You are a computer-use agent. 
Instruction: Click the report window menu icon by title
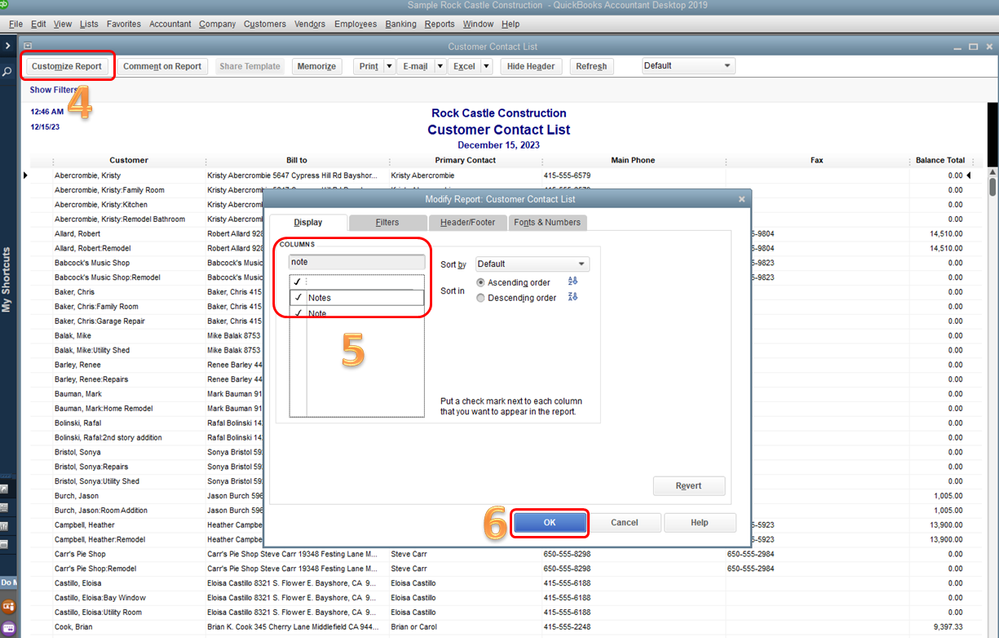tap(27, 46)
